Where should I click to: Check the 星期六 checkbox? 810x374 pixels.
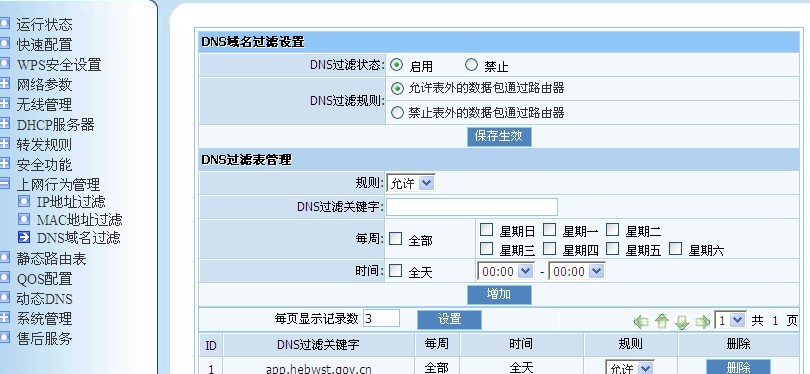[x=676, y=249]
